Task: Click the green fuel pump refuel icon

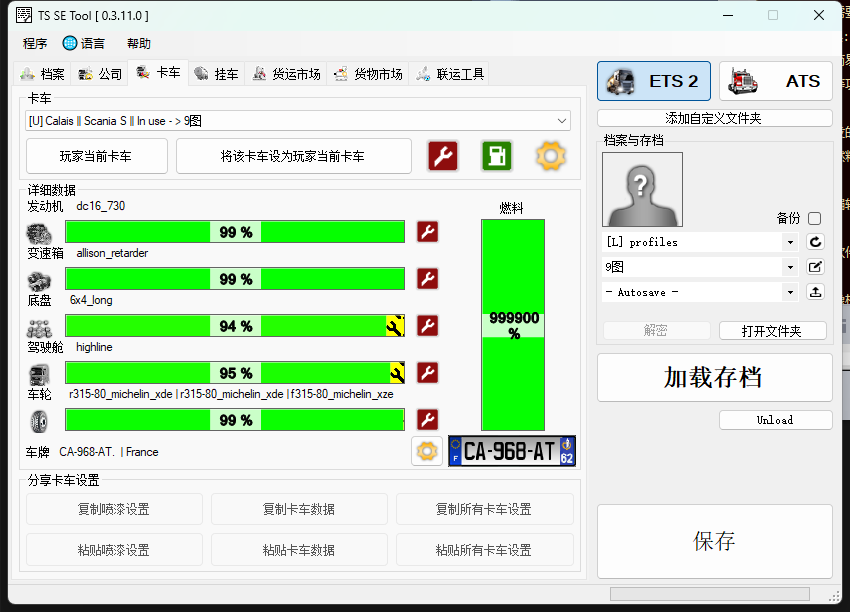Action: pos(497,156)
